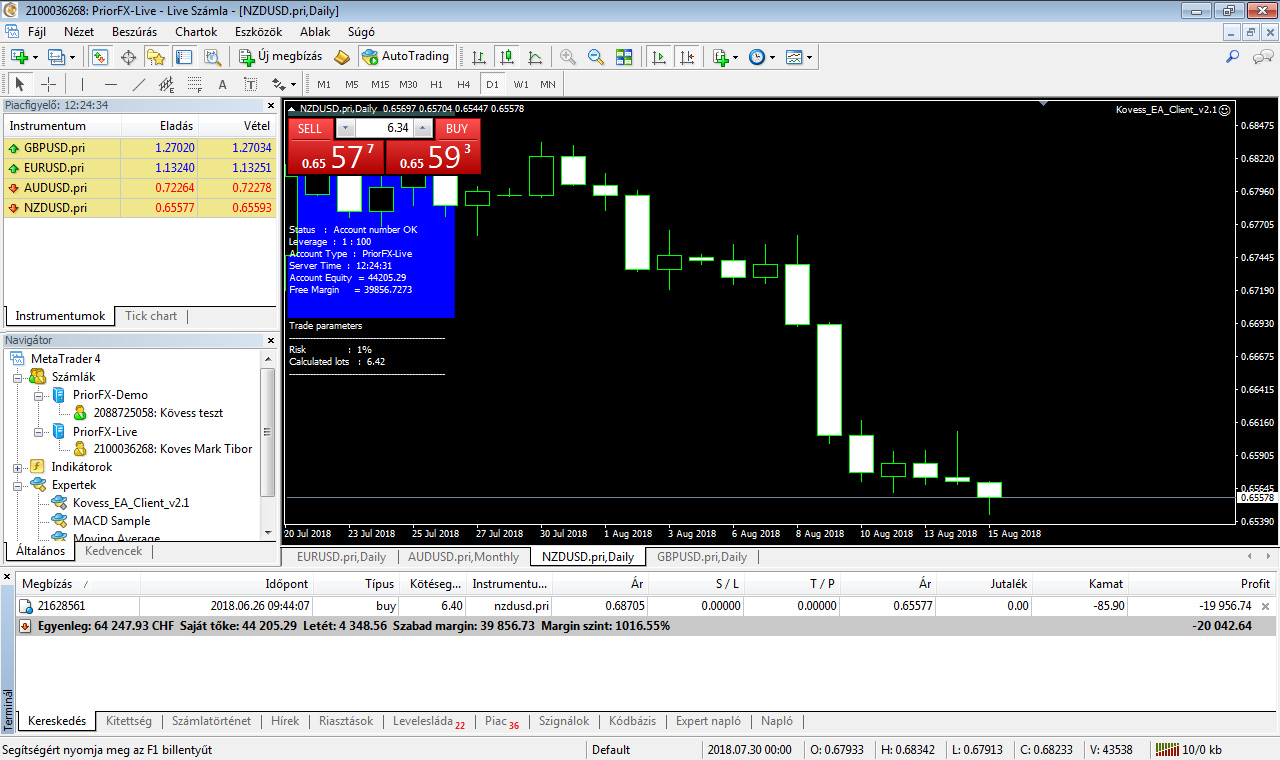Switch timeframe to H1

pyautogui.click(x=436, y=84)
